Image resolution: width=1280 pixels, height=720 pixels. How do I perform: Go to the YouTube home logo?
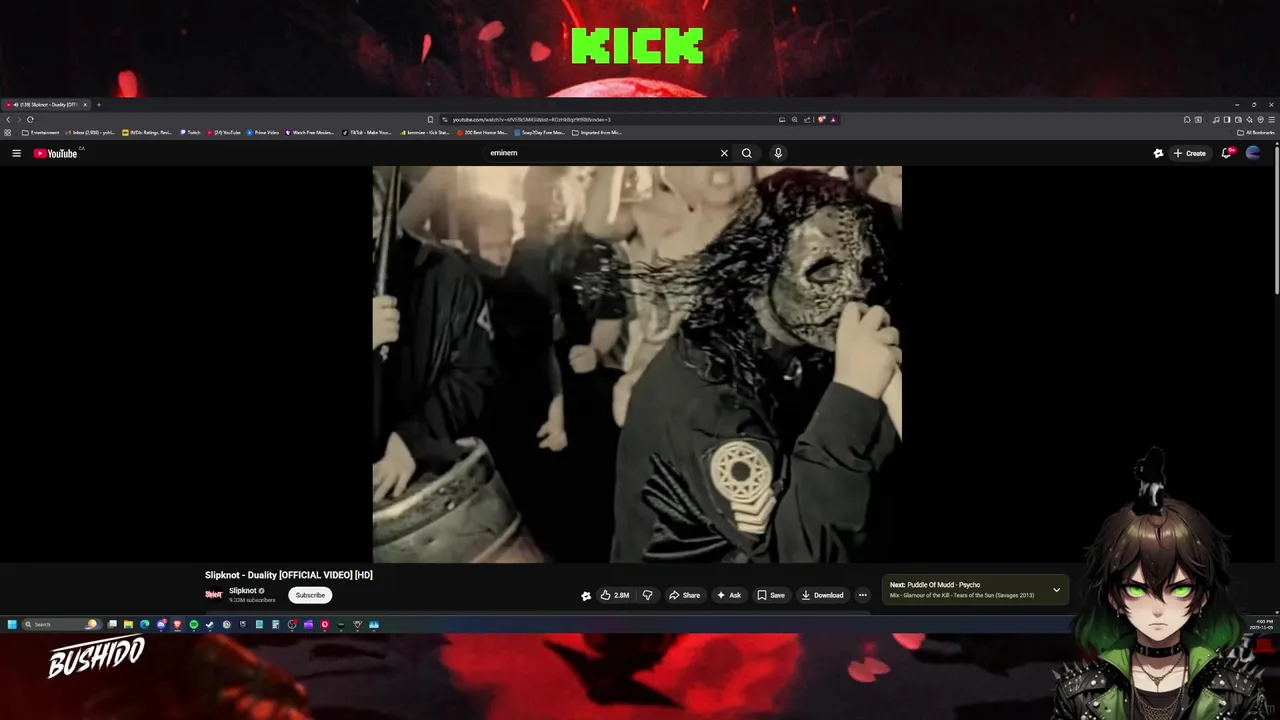(56, 153)
